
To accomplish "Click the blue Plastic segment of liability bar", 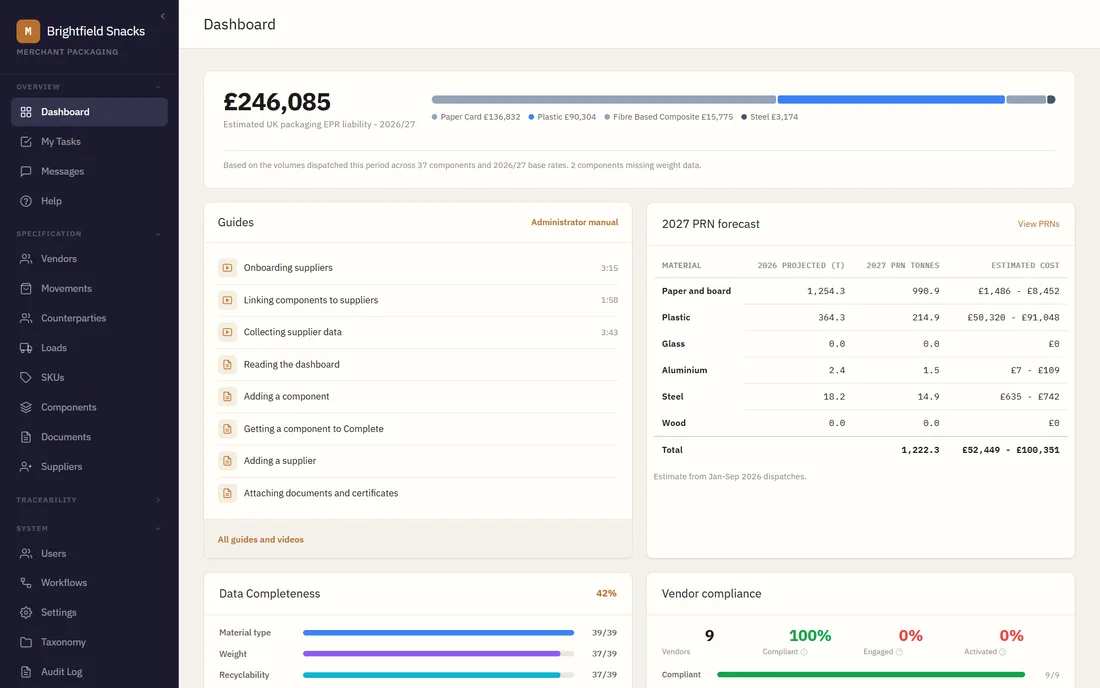I will (x=891, y=100).
